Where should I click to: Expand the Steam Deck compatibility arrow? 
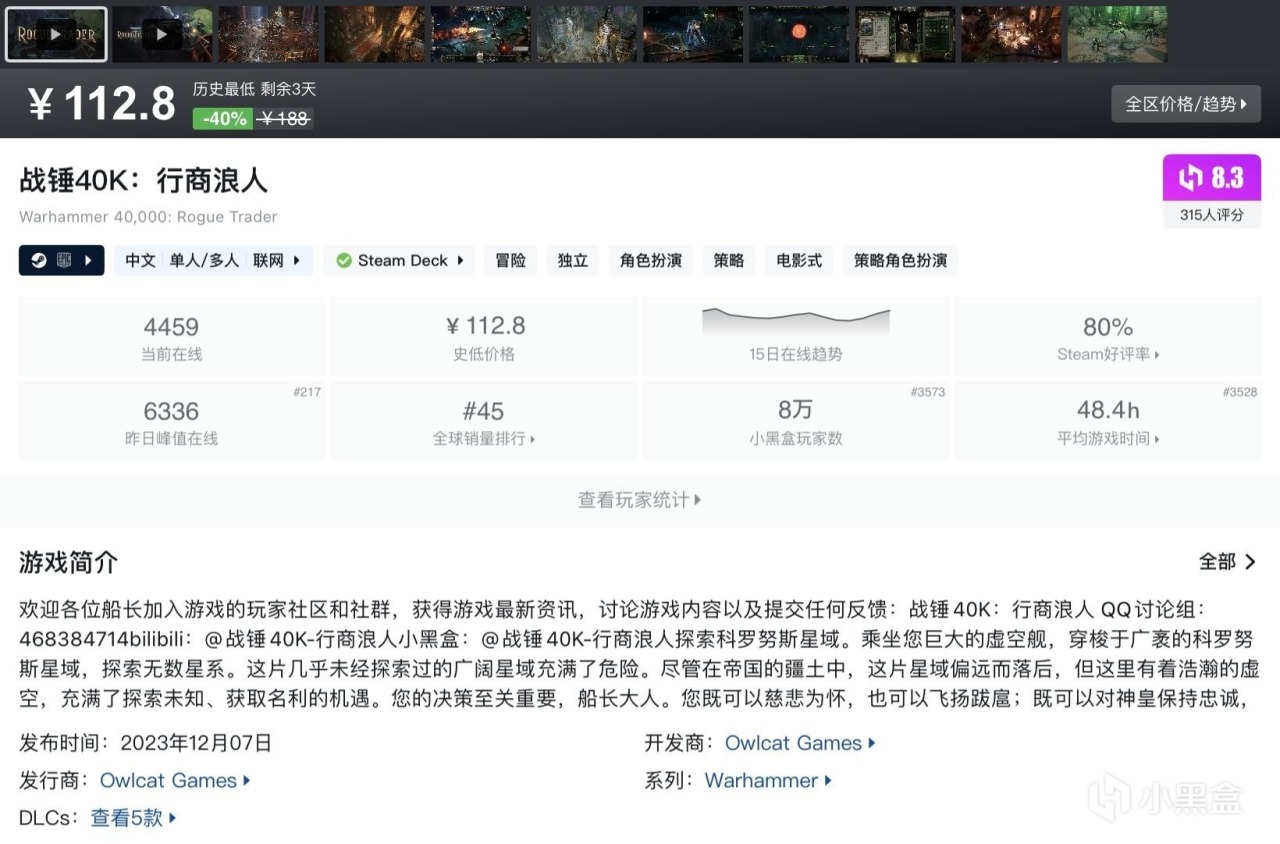click(461, 261)
